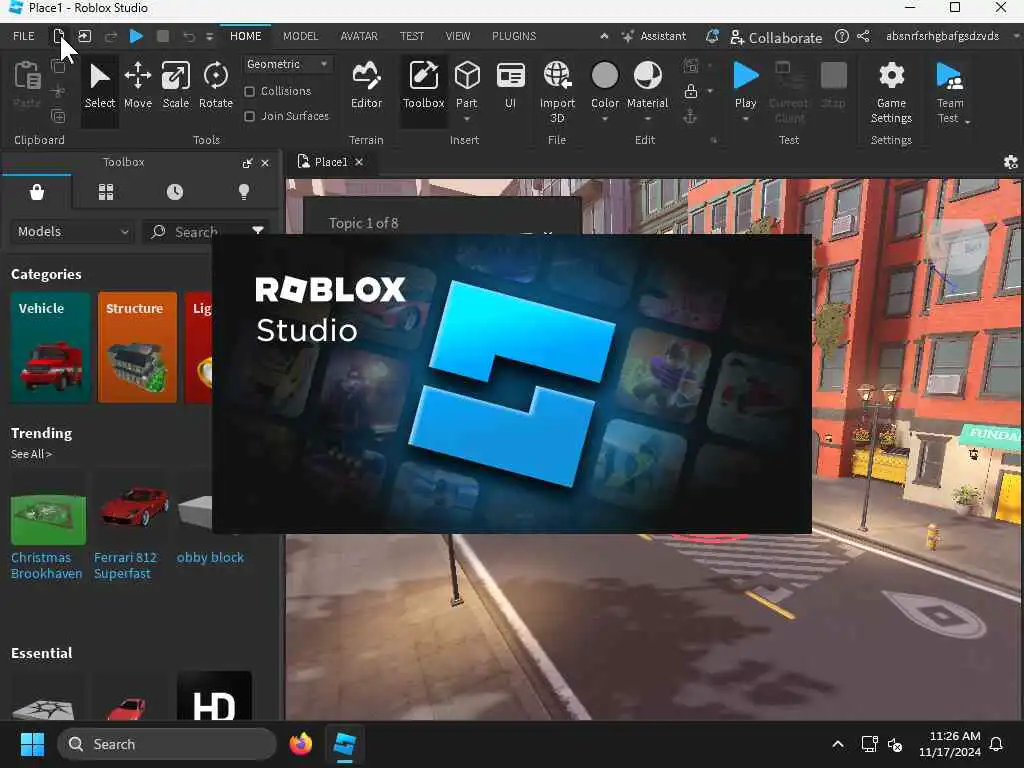Open the FILE menu
The width and height of the screenshot is (1024, 768).
[24, 37]
